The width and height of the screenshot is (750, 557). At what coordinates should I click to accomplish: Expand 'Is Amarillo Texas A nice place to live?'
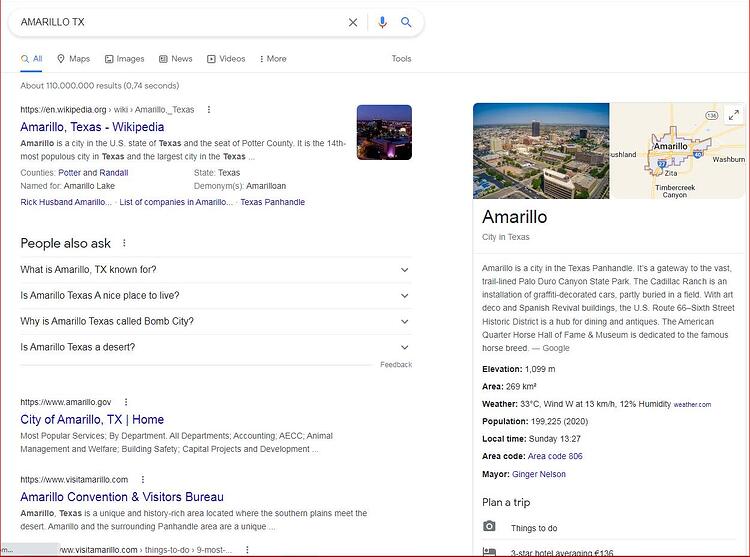point(216,295)
